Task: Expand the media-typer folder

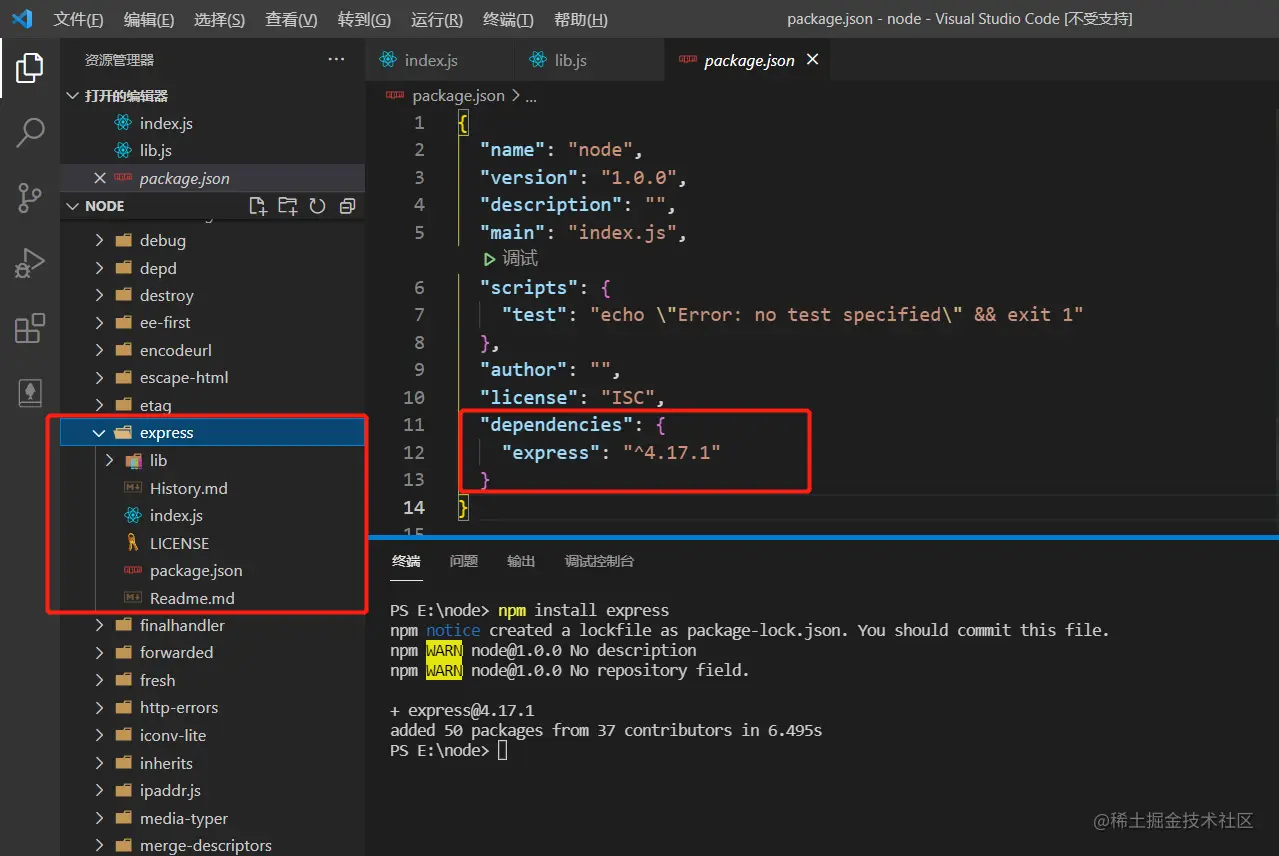Action: pos(99,818)
